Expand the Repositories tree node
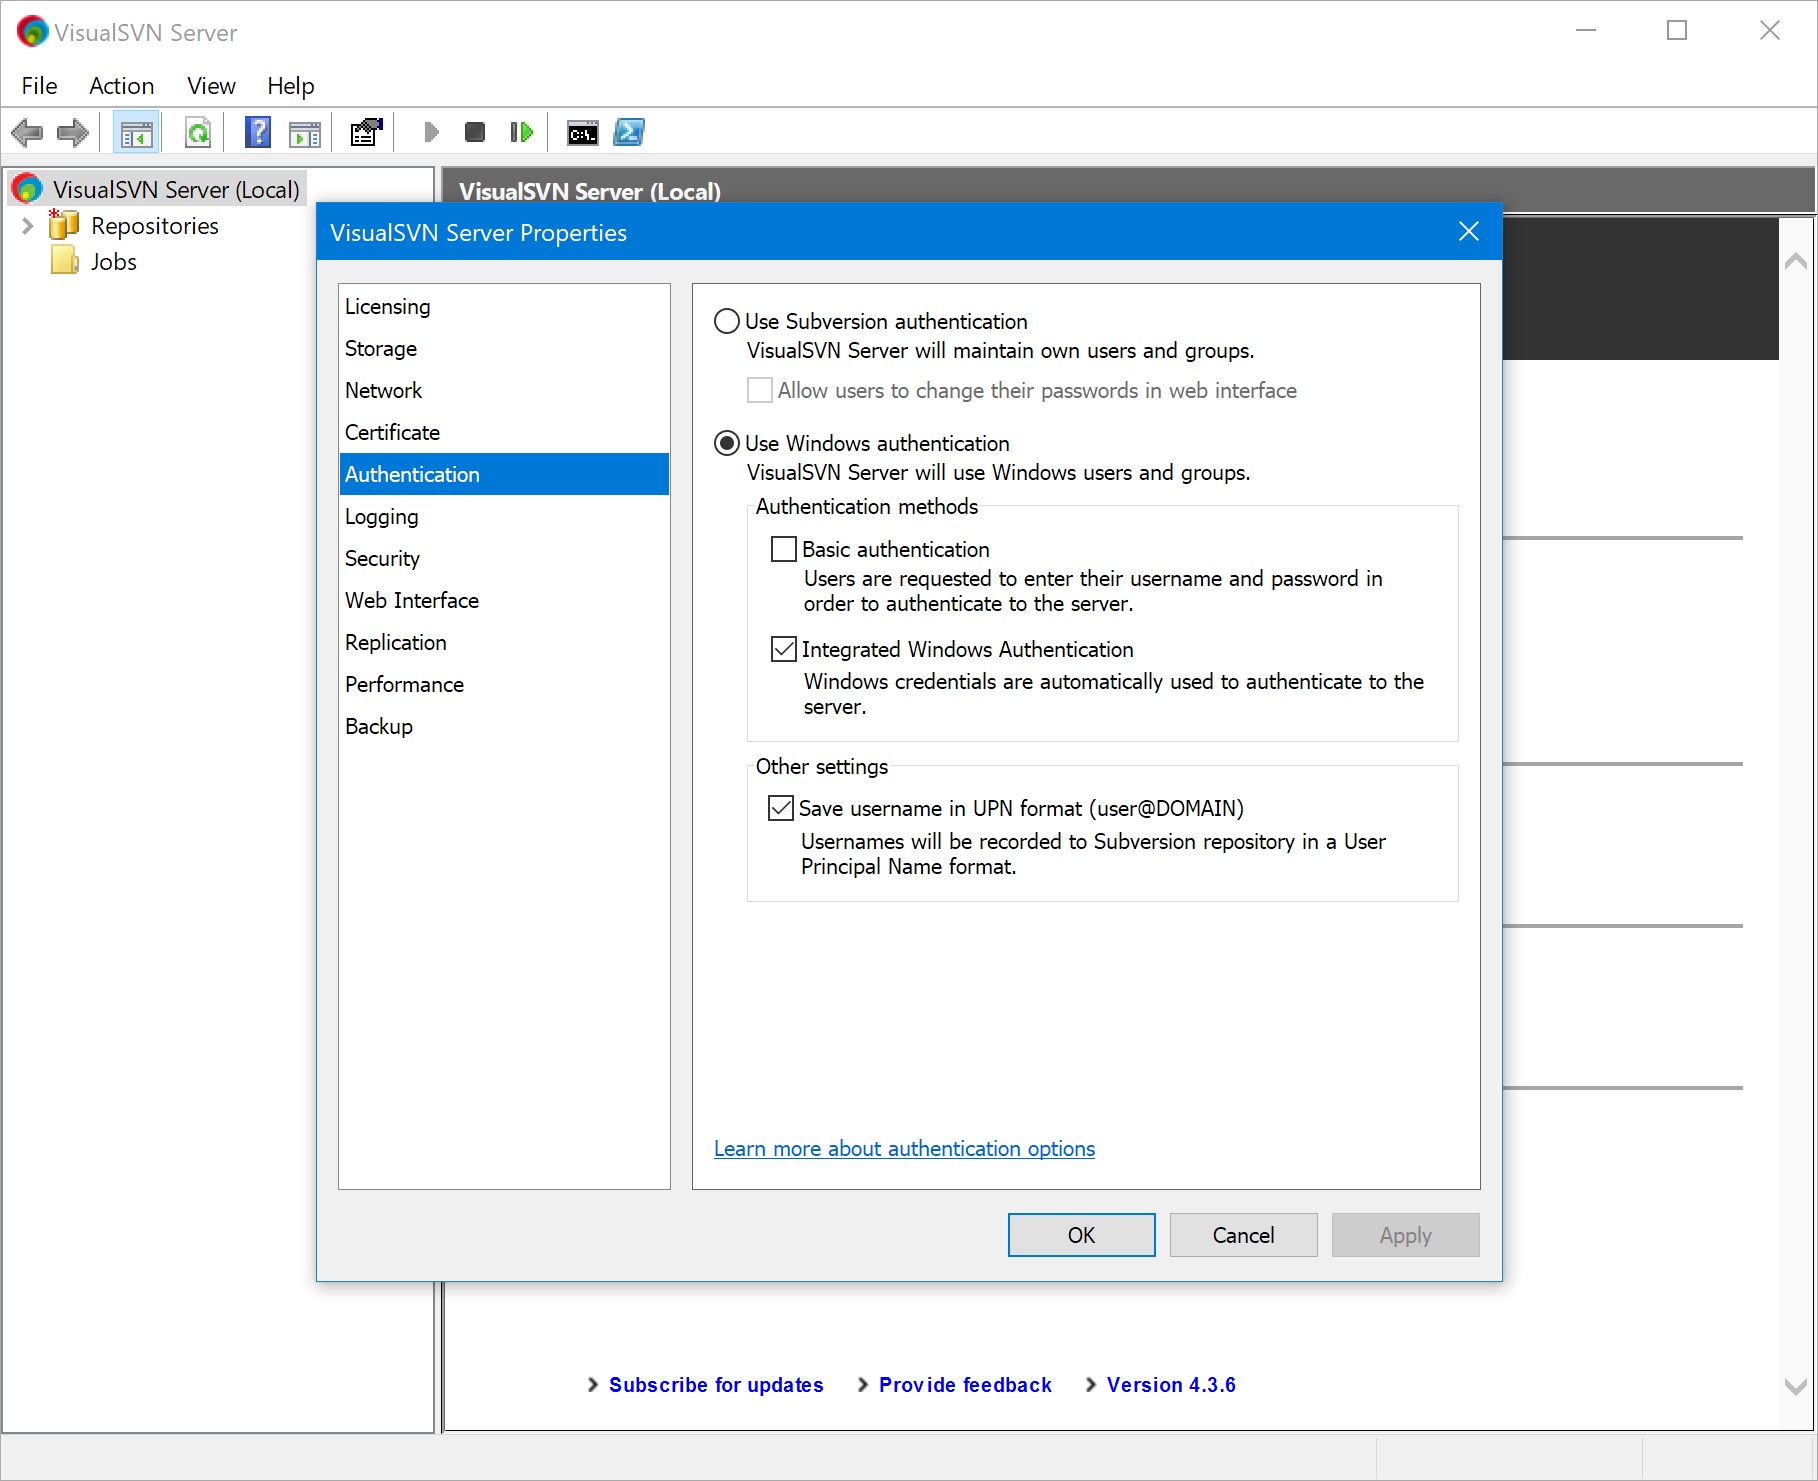The image size is (1818, 1481). (x=28, y=226)
